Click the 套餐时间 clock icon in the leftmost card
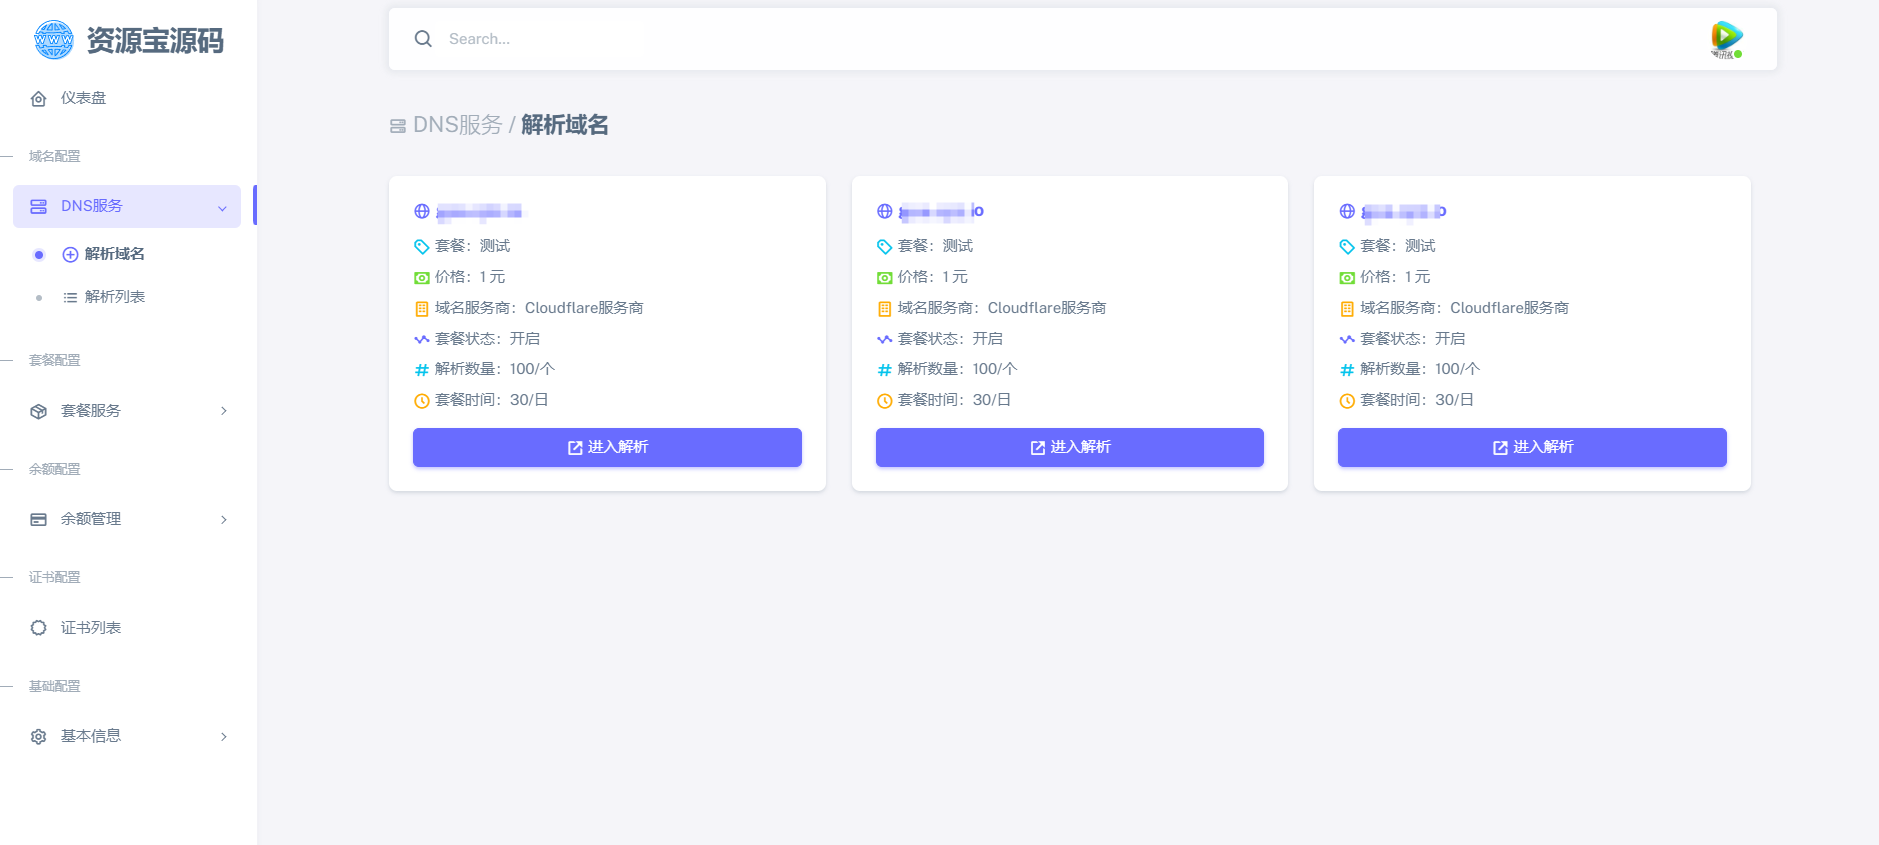 point(422,401)
